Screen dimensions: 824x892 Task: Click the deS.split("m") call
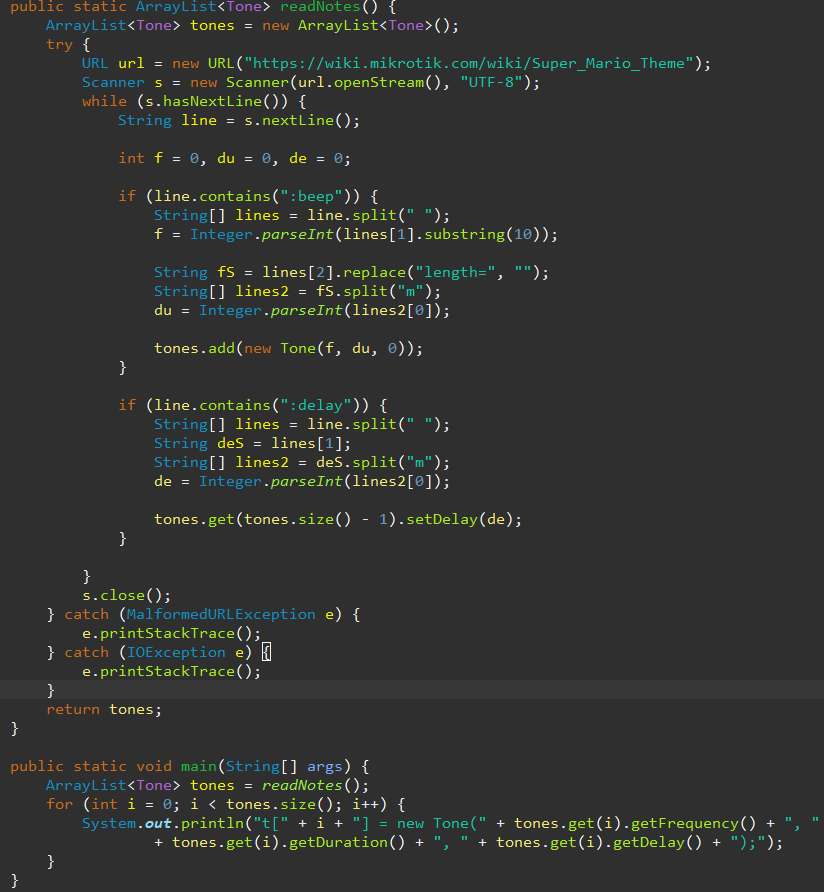click(x=378, y=462)
